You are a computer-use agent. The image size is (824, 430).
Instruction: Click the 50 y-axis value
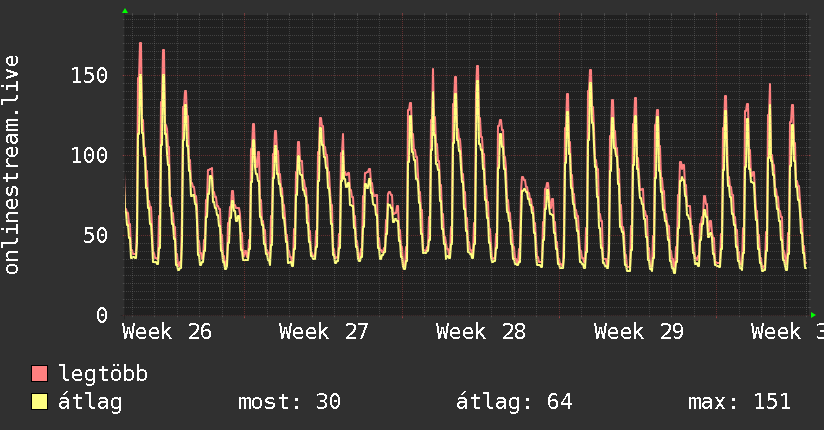tap(96, 236)
